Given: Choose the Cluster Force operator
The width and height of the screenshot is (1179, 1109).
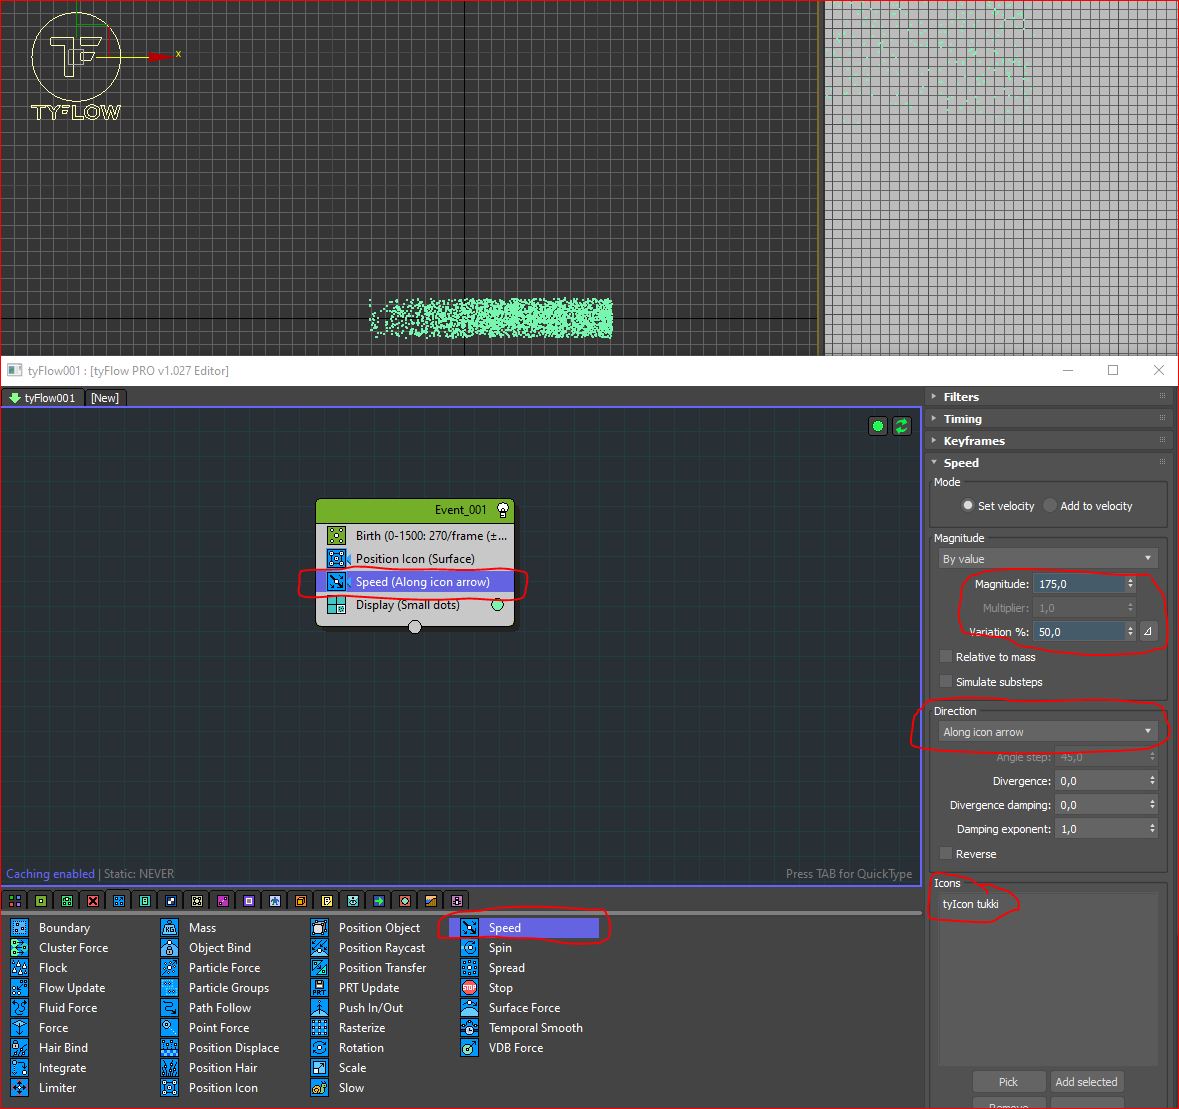Looking at the screenshot, I should pyautogui.click(x=74, y=948).
